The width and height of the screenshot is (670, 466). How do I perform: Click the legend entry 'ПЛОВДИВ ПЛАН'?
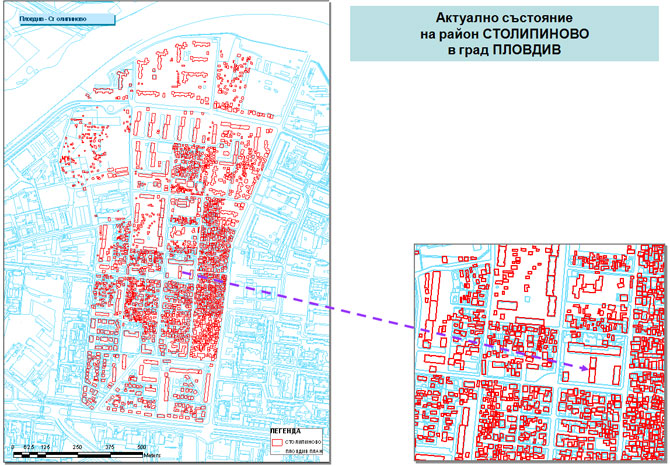click(x=304, y=451)
